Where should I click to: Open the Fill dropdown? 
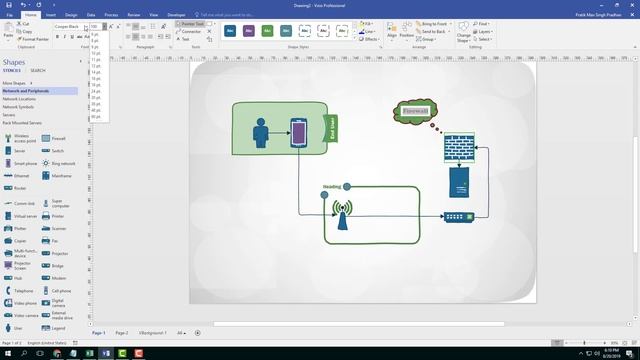point(366,24)
